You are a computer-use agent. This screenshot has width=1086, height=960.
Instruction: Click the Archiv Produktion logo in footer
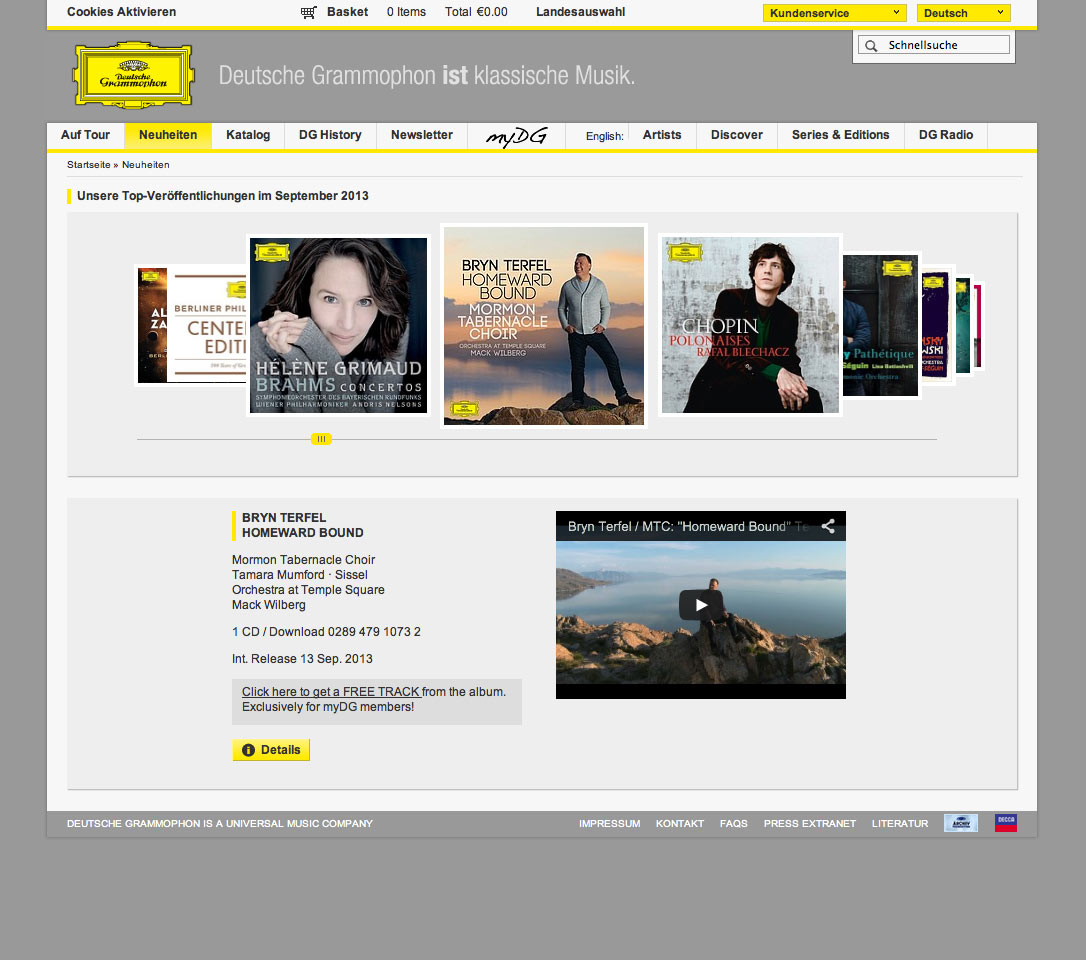961,823
